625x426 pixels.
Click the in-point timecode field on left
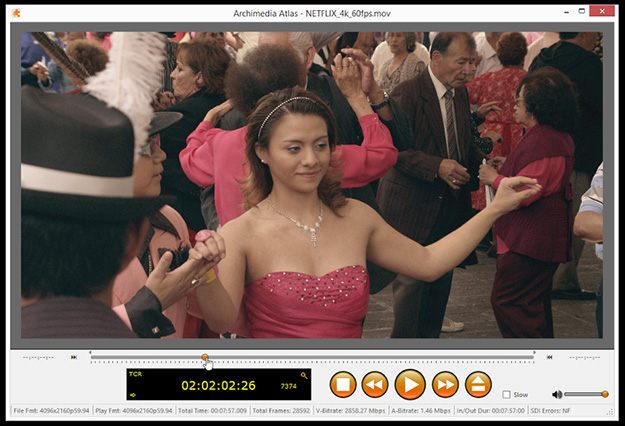pos(37,356)
